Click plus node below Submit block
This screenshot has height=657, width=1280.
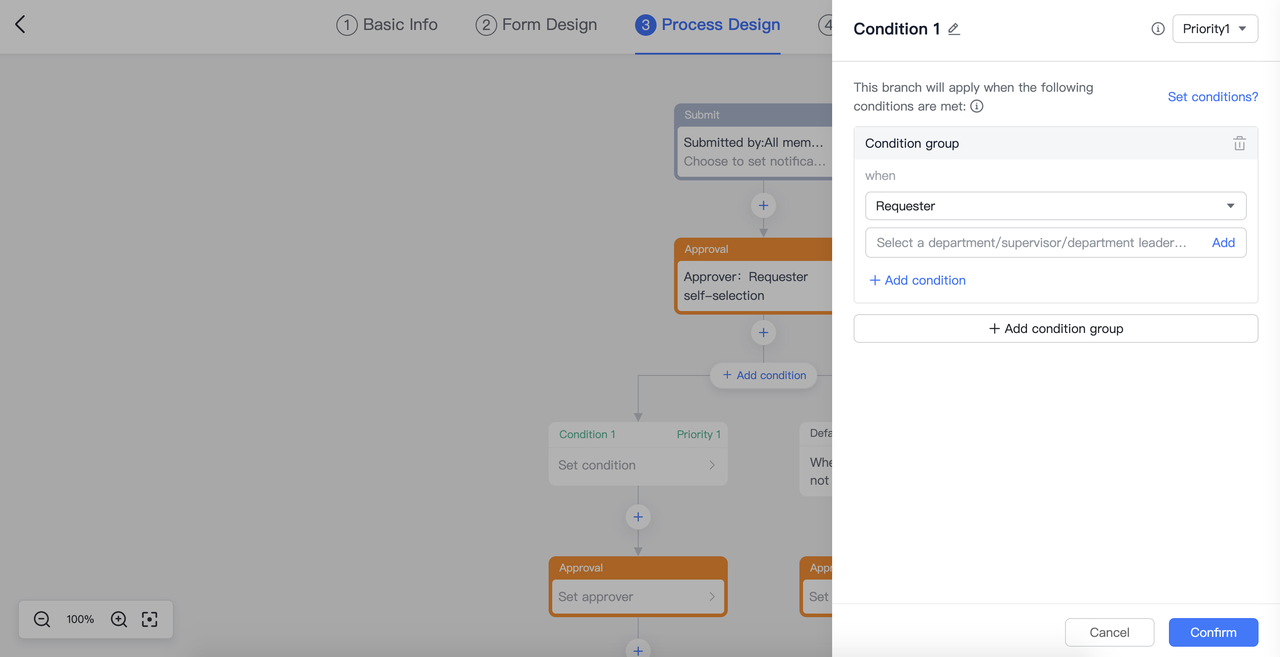(x=763, y=205)
